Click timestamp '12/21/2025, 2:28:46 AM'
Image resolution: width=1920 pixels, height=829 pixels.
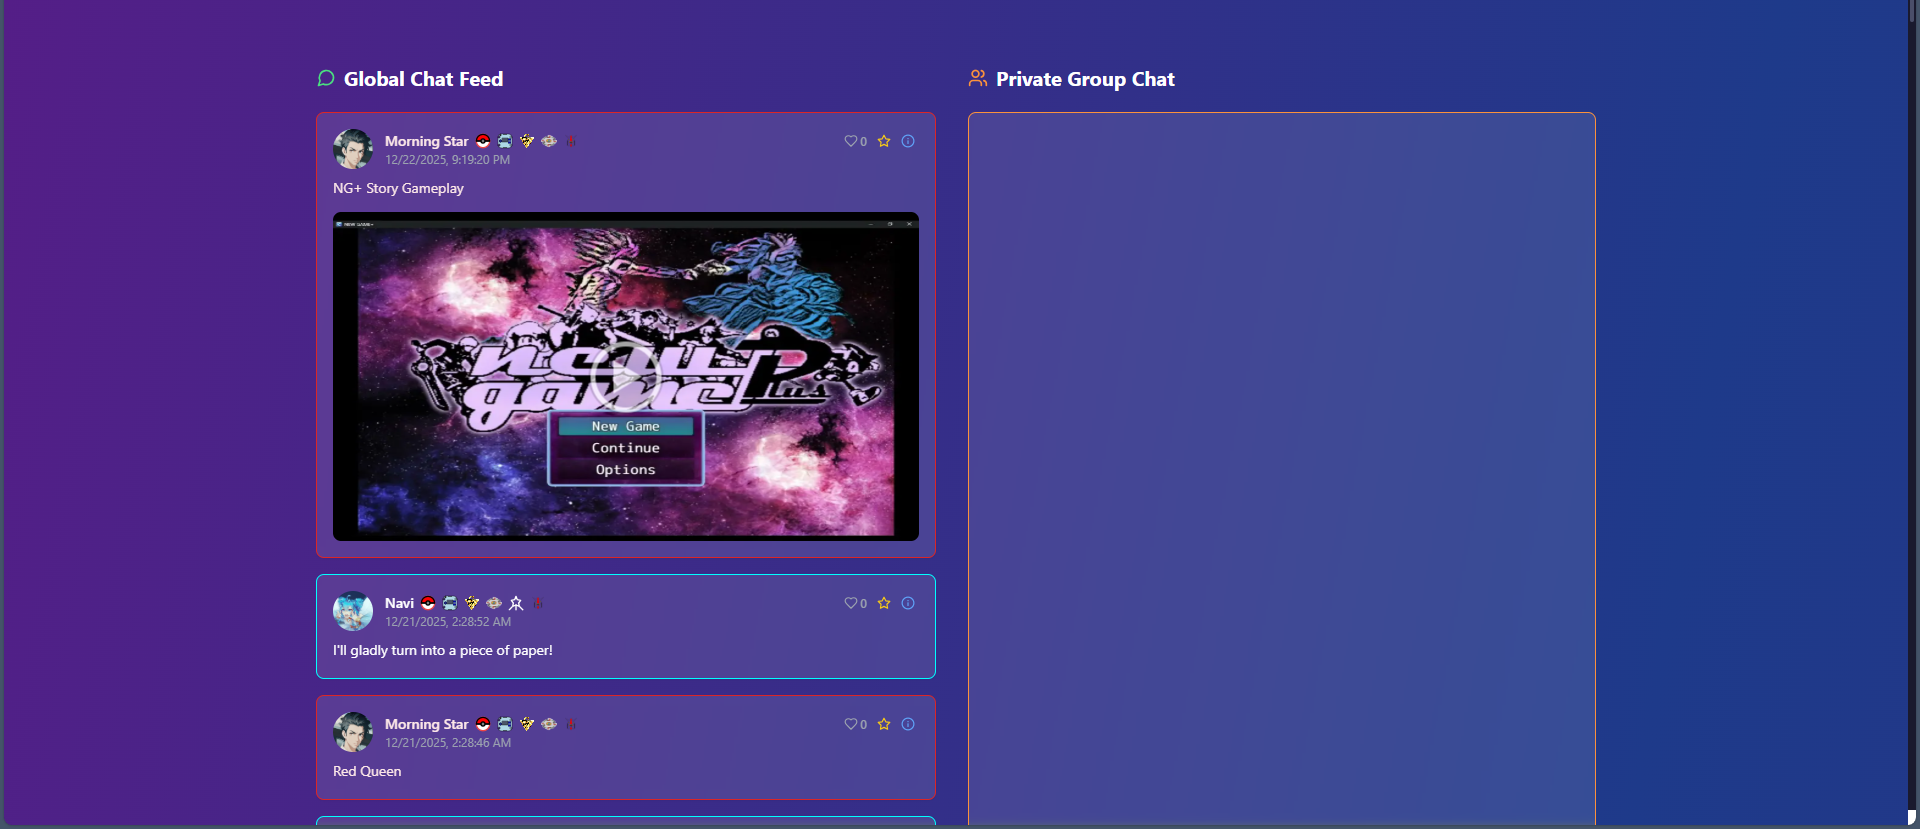(x=448, y=743)
